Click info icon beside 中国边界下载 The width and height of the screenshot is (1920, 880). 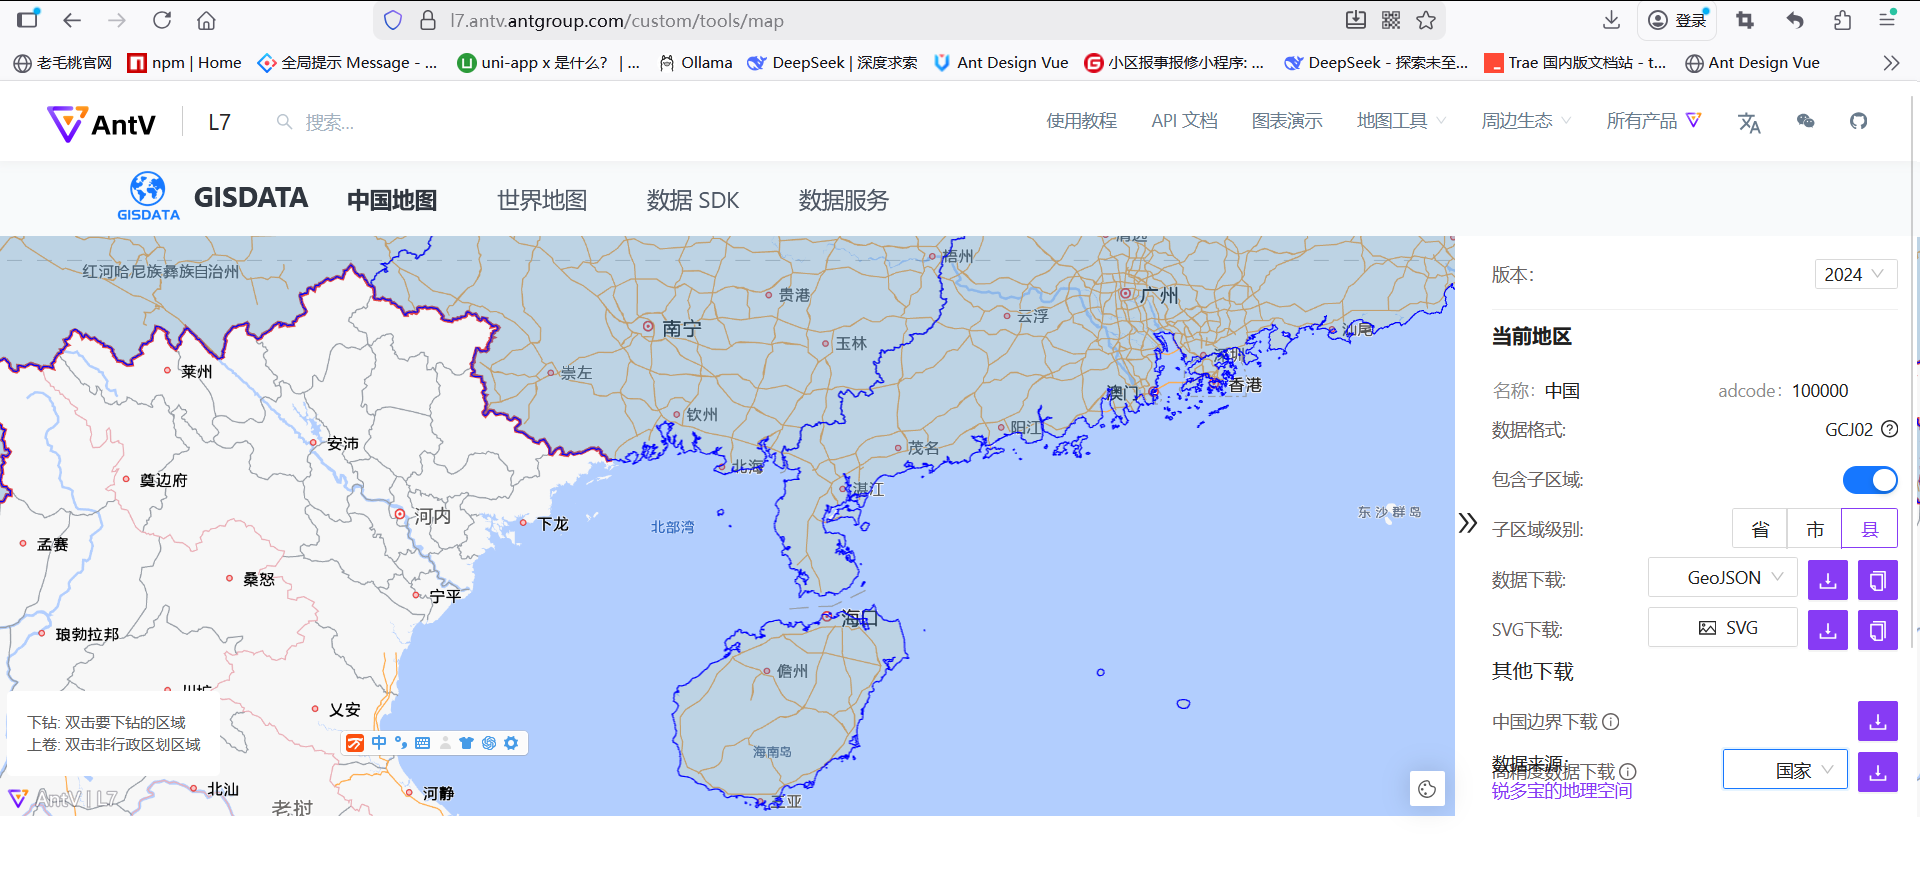tap(1611, 721)
